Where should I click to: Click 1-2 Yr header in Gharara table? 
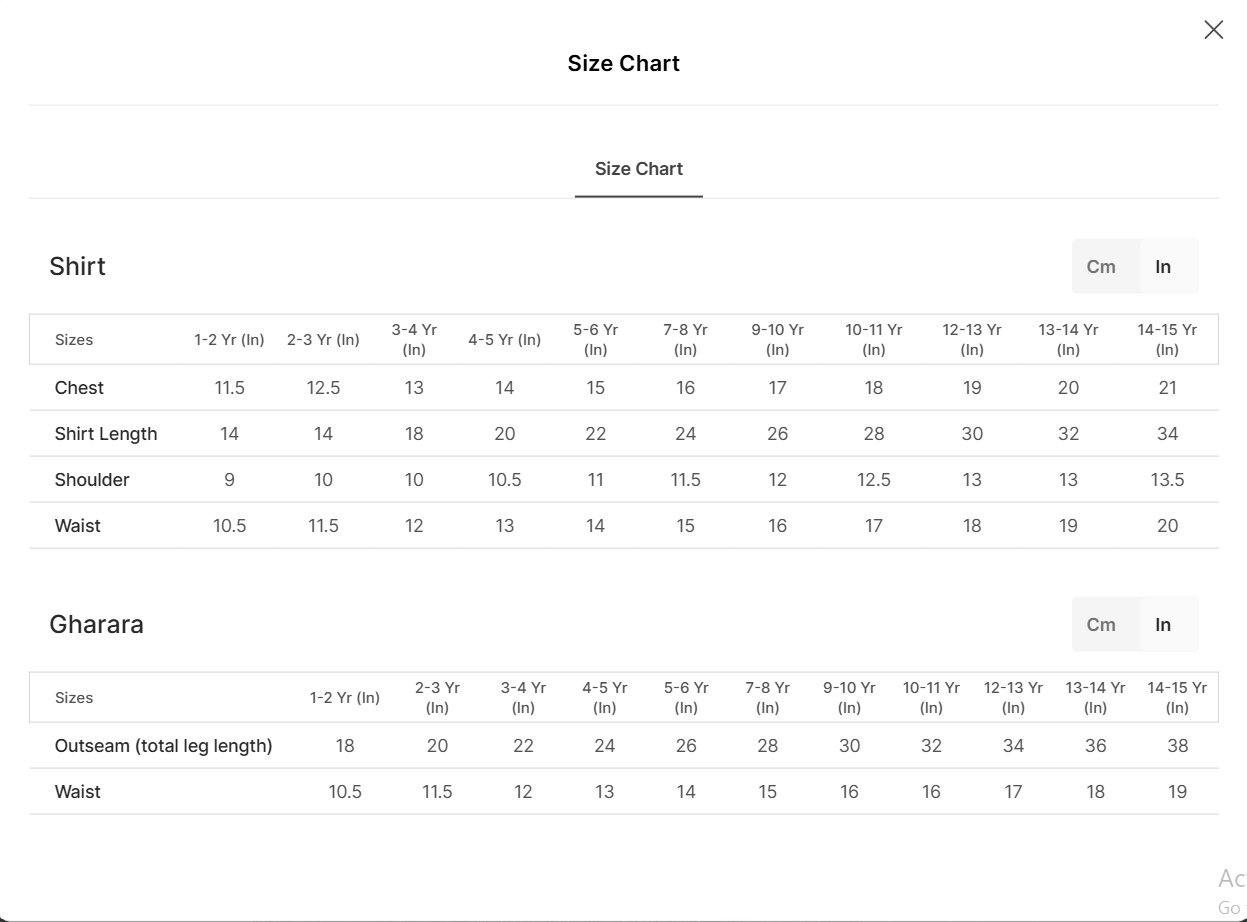344,698
